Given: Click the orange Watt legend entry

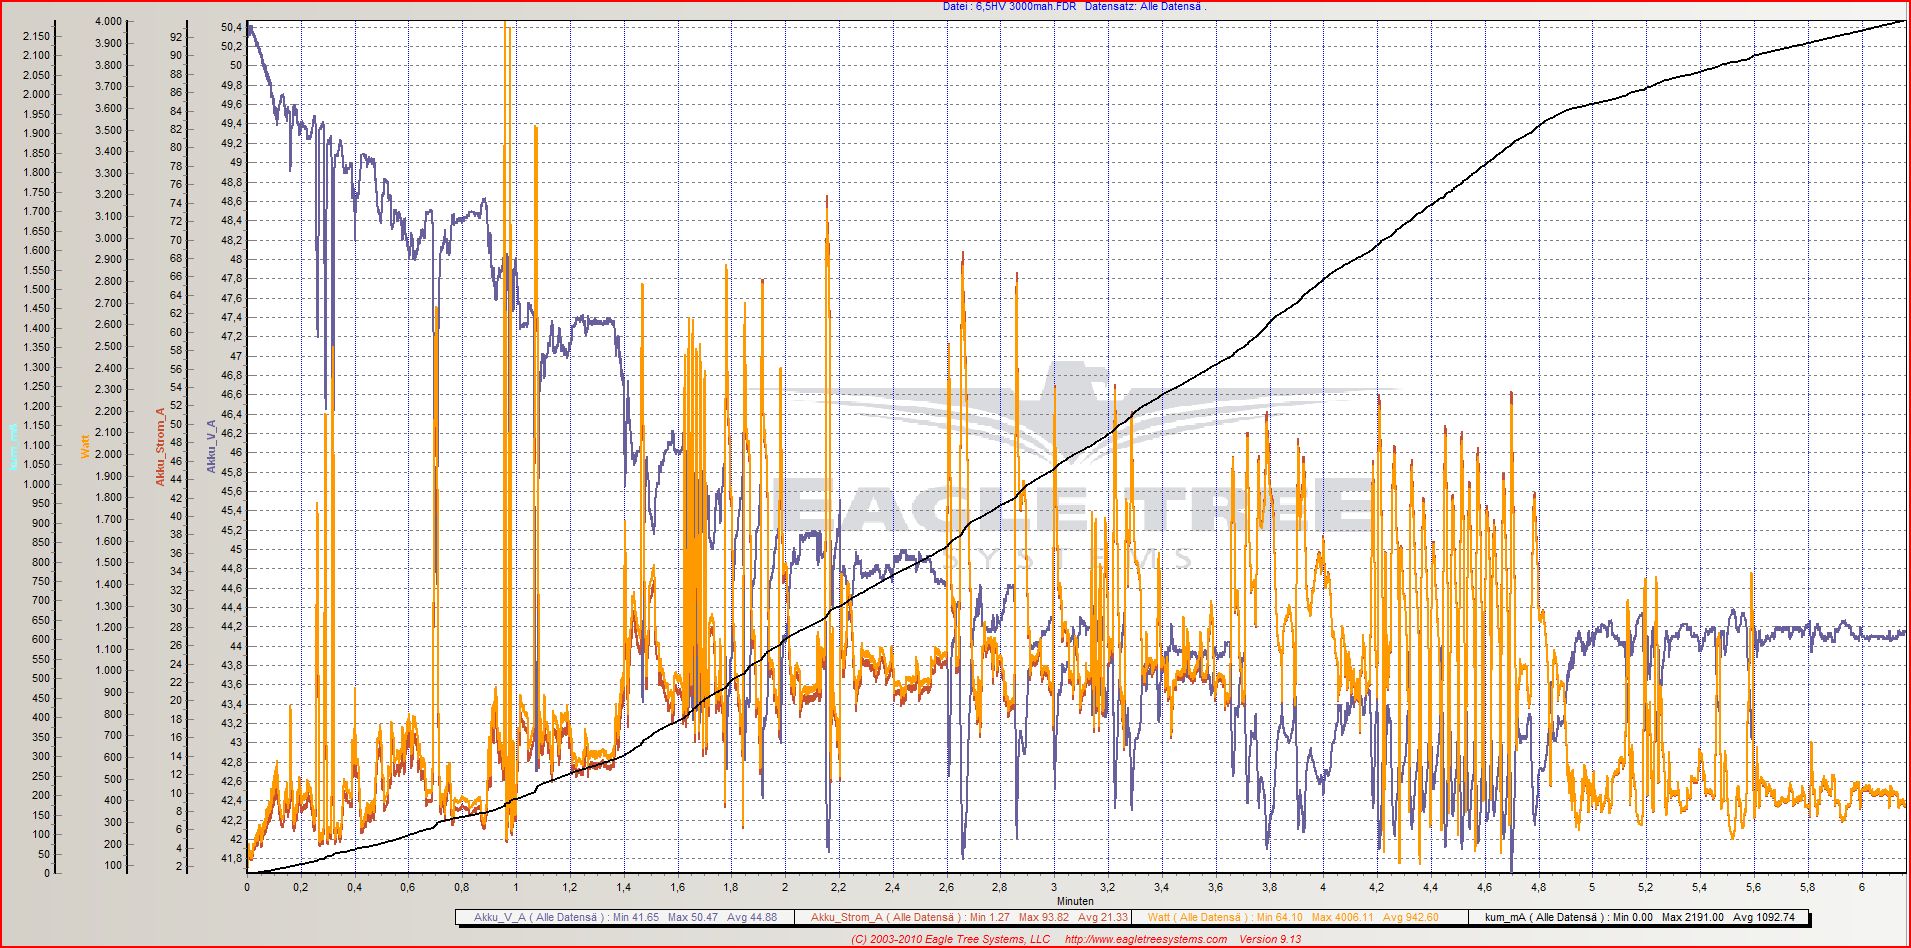Looking at the screenshot, I should click(x=1292, y=917).
